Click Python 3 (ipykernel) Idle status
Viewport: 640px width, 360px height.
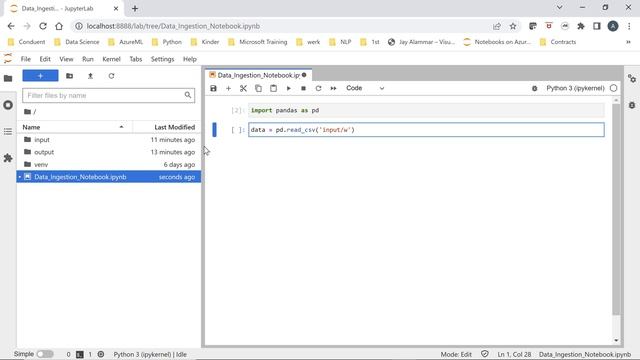point(150,354)
